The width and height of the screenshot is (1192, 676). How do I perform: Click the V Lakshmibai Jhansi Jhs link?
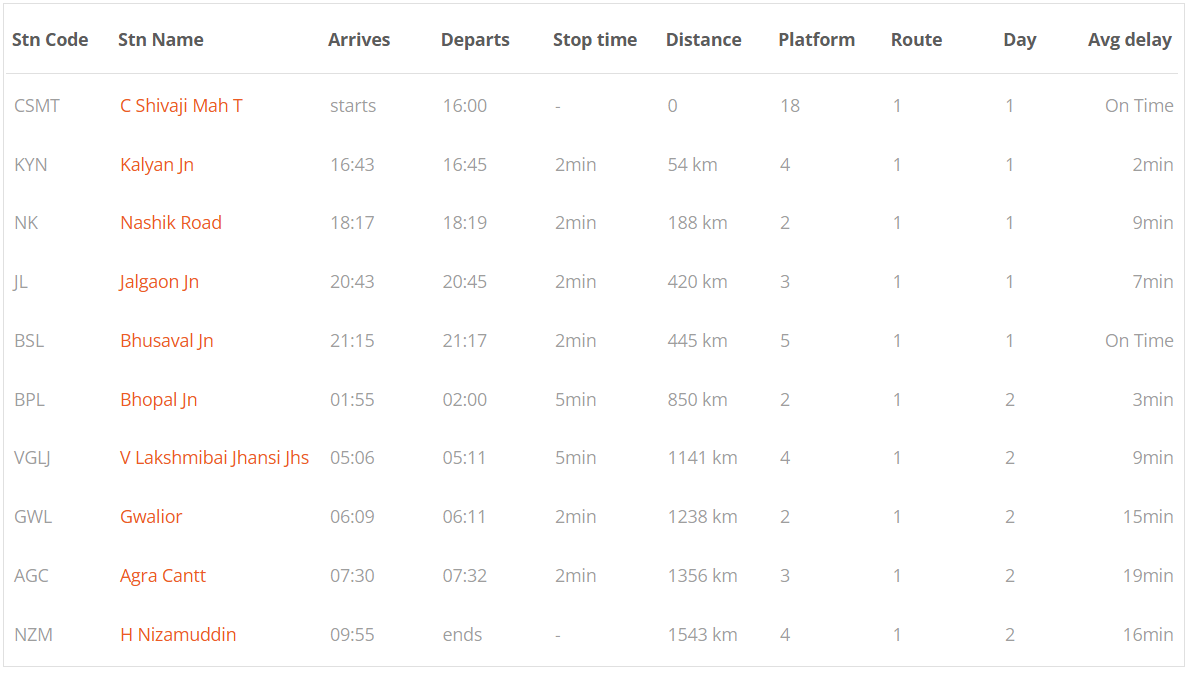coord(214,458)
